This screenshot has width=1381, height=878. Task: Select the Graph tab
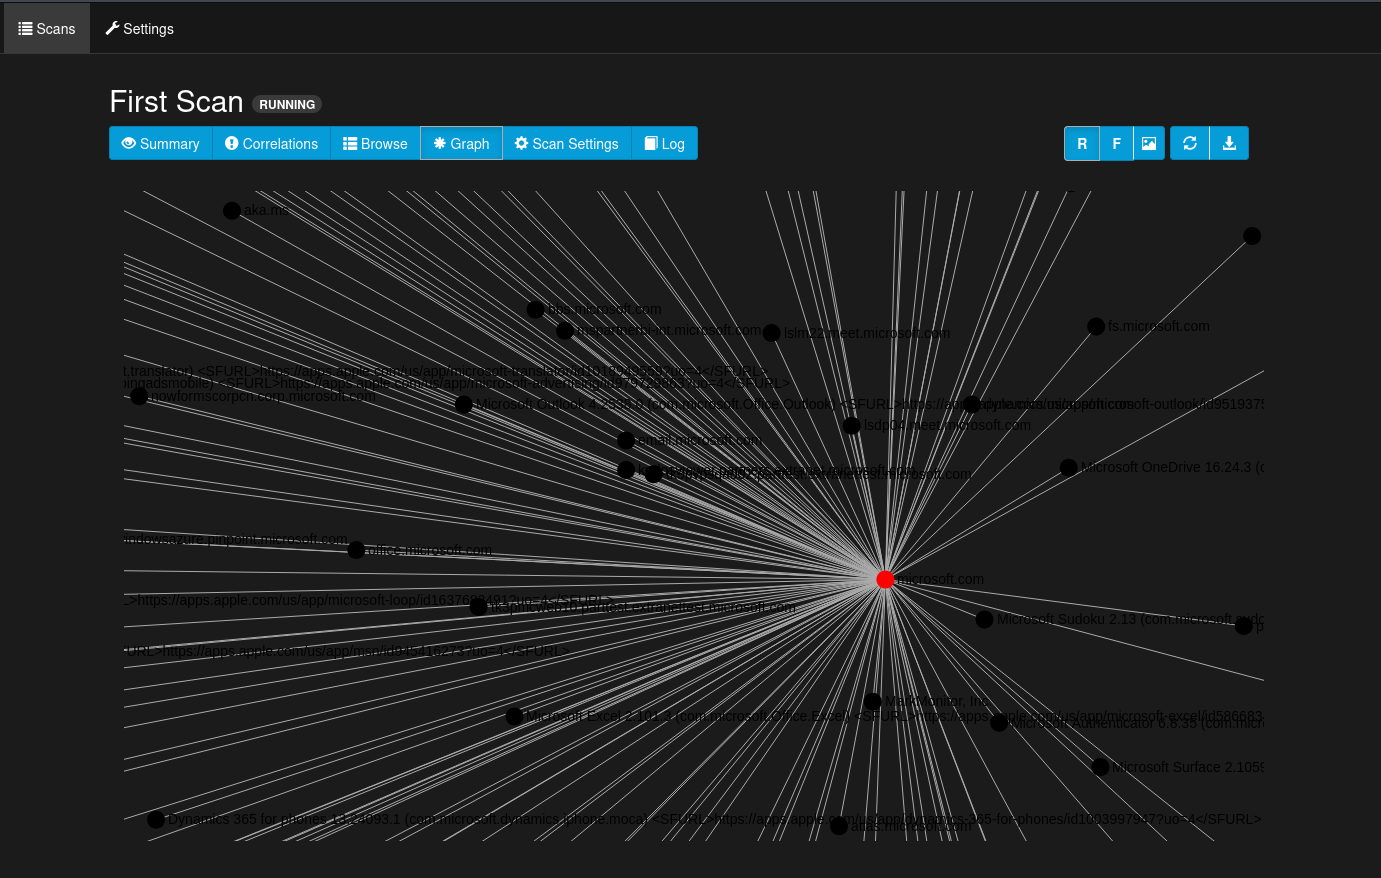(x=461, y=143)
